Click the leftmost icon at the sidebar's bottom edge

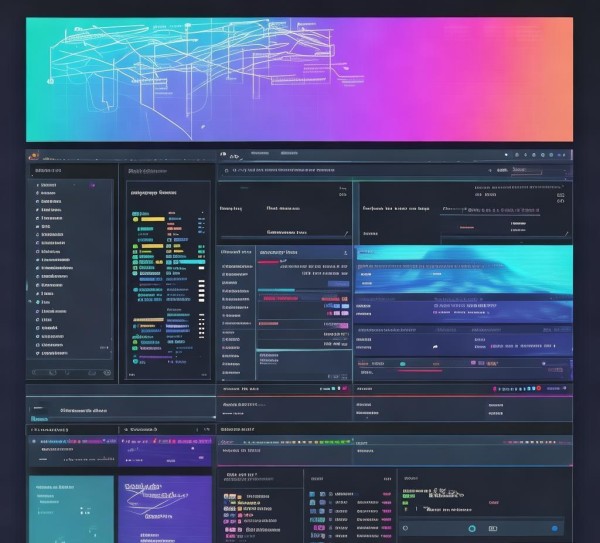[36, 372]
